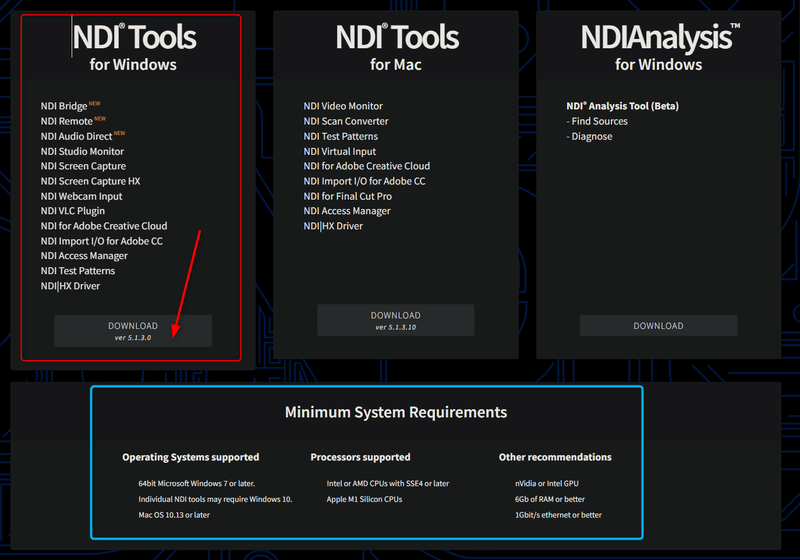Image resolution: width=800 pixels, height=560 pixels.
Task: Select NDI Access Manager under Windows
Action: click(x=84, y=256)
